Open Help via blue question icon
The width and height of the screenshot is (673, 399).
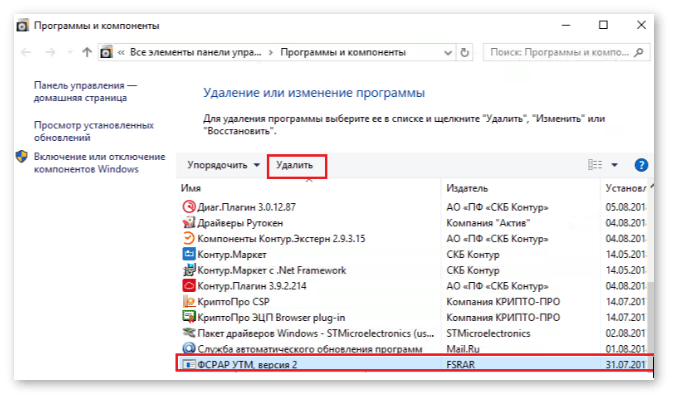[x=641, y=165]
